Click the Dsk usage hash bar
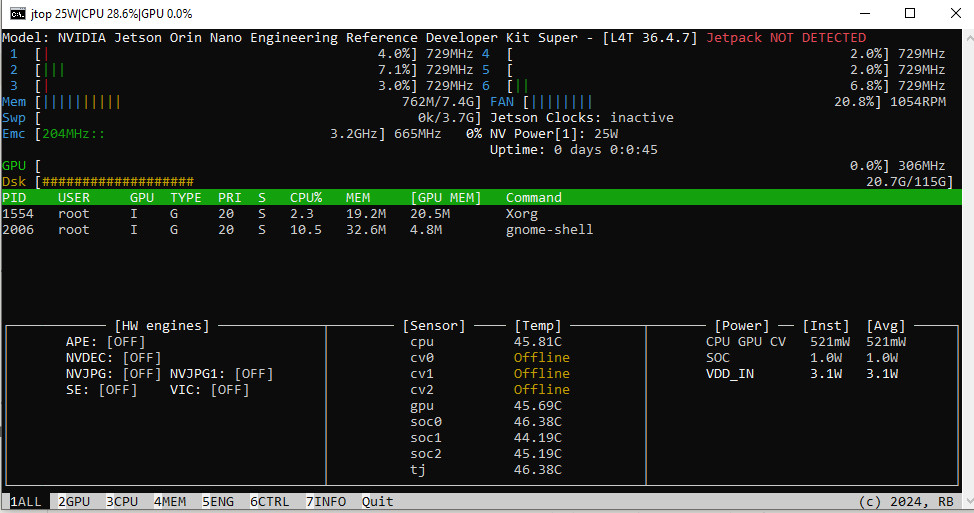 (x=118, y=181)
